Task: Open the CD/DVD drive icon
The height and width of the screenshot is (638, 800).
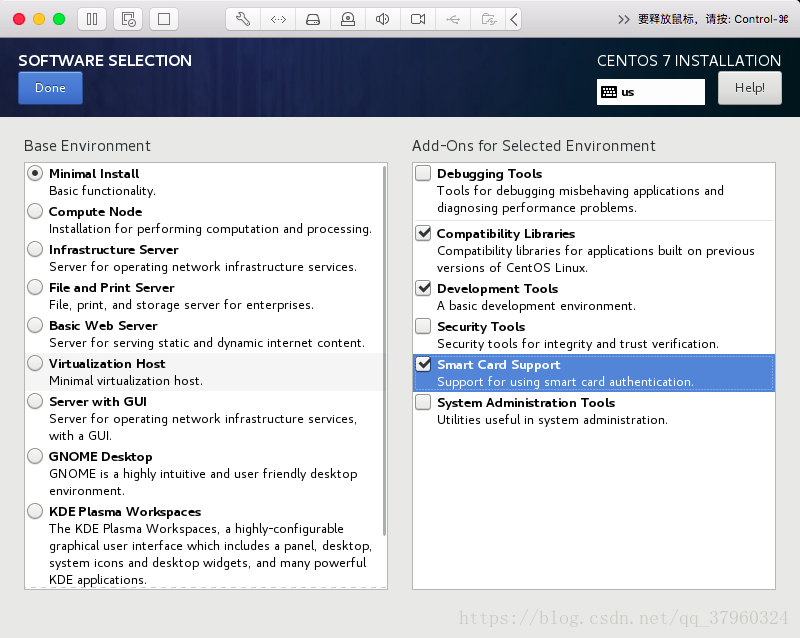Action: tap(348, 19)
